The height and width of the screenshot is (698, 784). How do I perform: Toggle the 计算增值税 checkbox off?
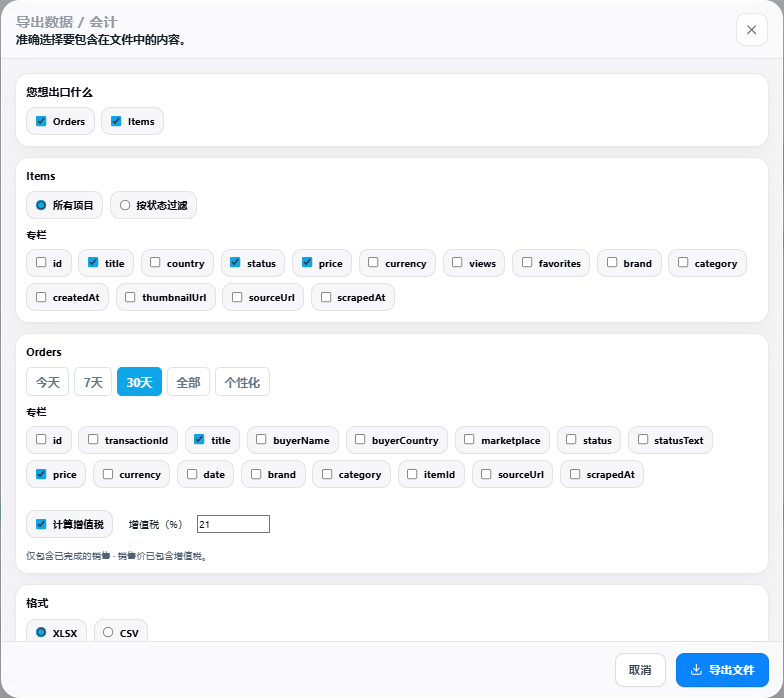tap(41, 524)
